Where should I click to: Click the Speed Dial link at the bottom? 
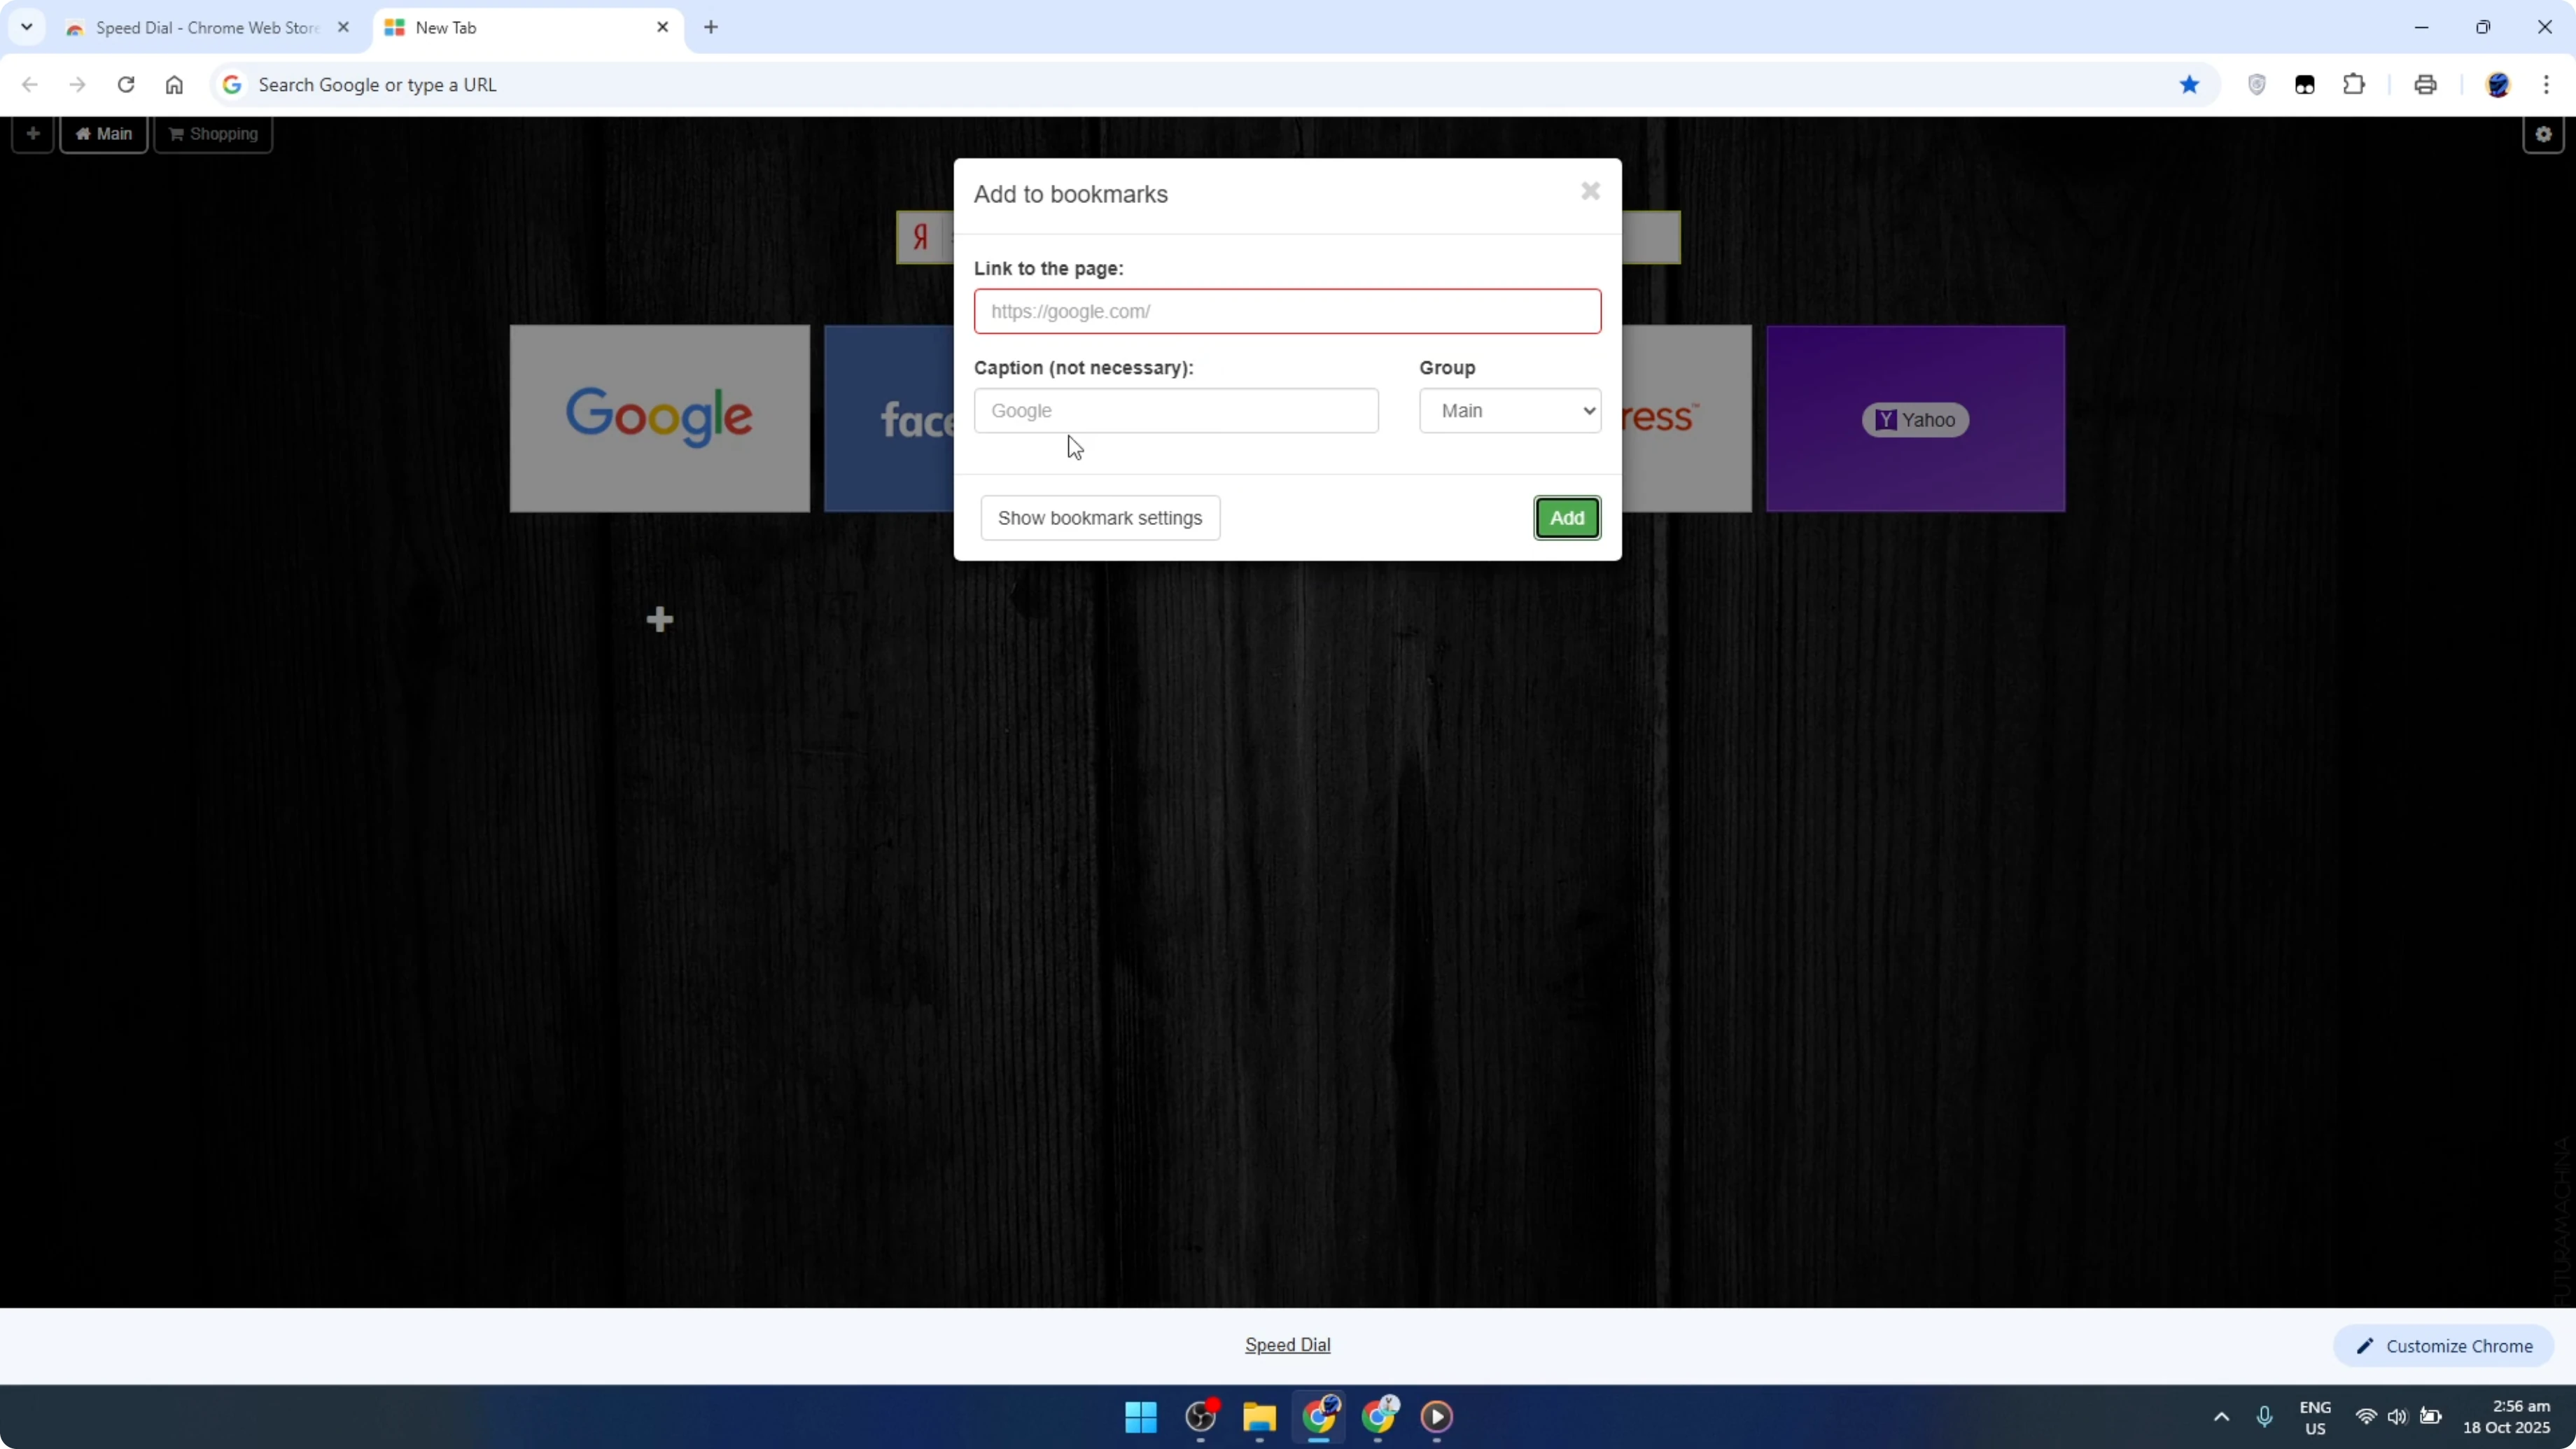coord(1287,1344)
